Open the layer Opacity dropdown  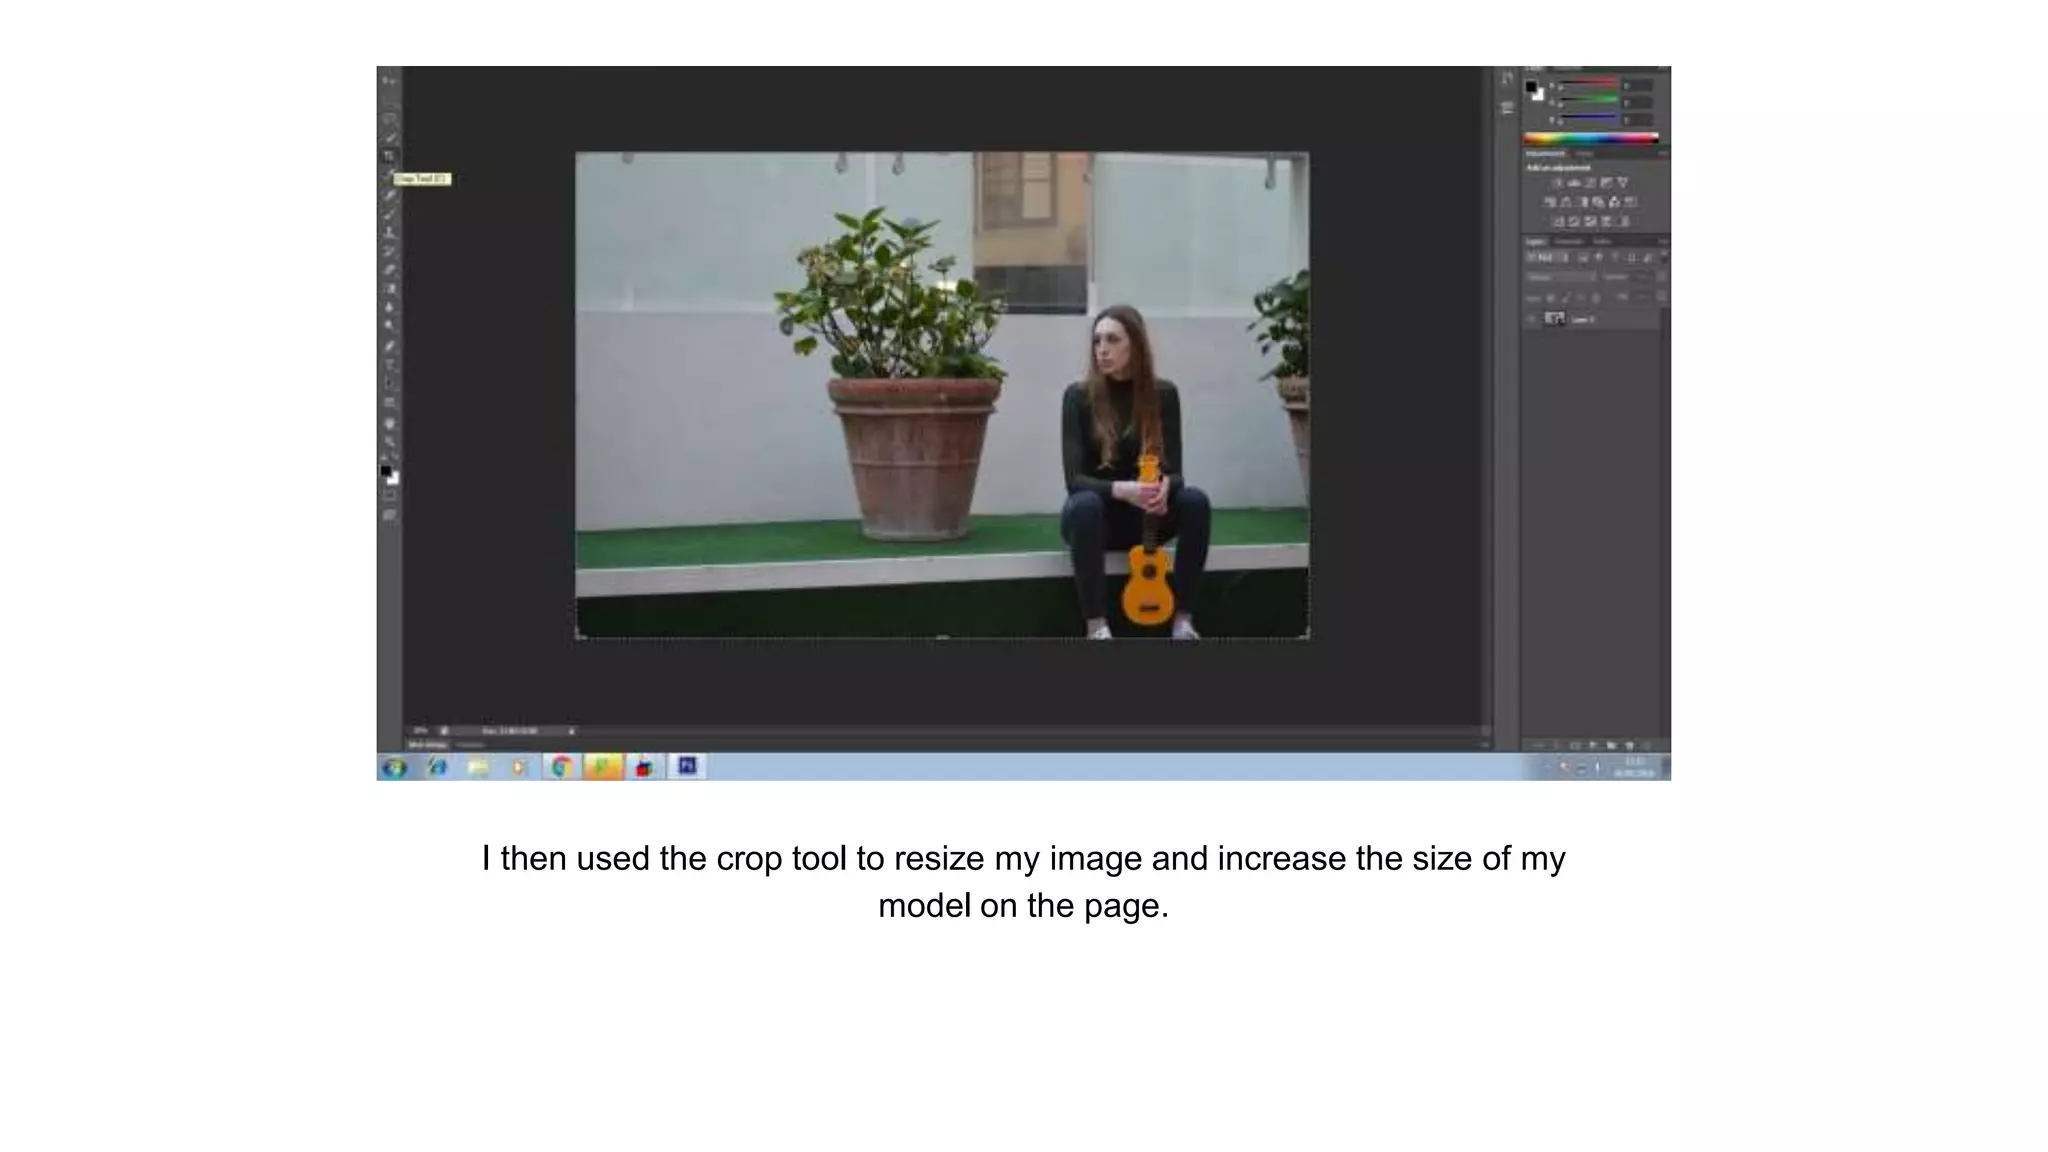click(x=1661, y=277)
